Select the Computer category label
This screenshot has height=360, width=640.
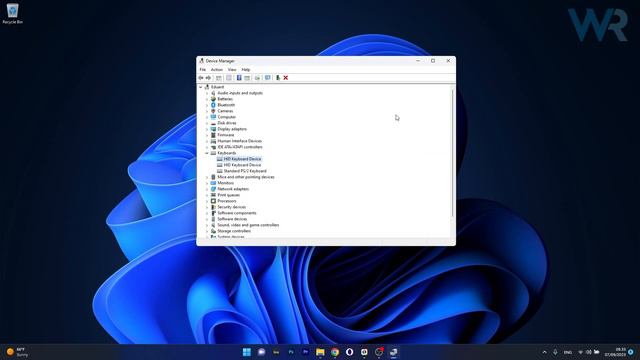tap(227, 117)
